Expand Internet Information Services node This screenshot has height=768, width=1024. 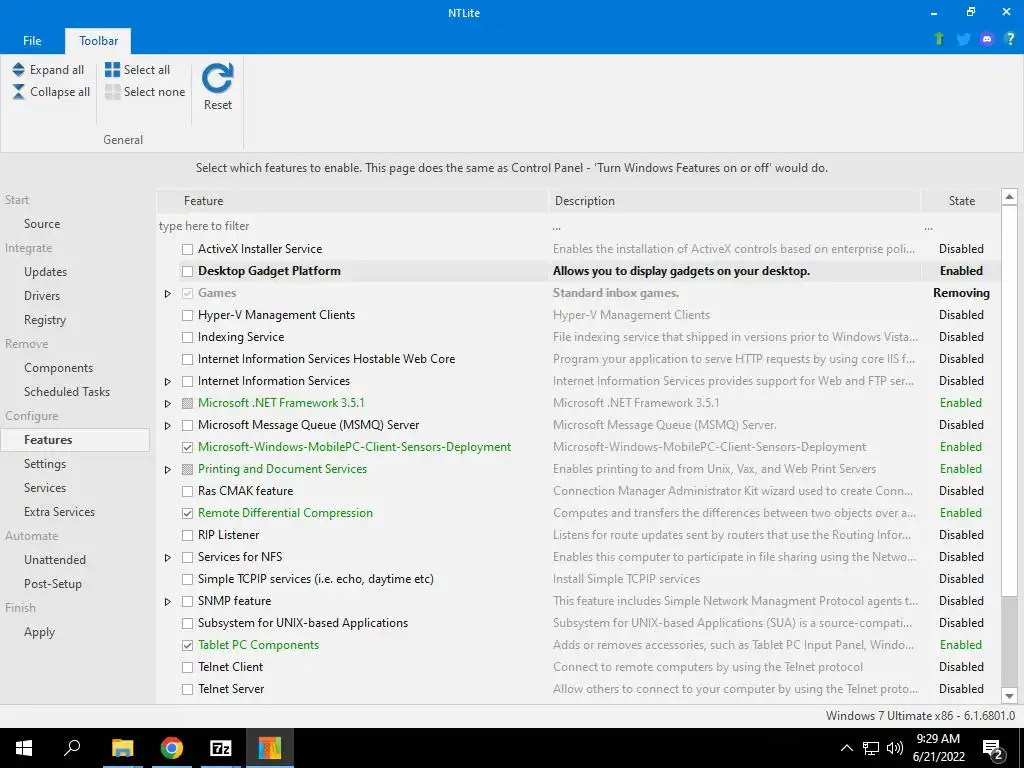168,381
